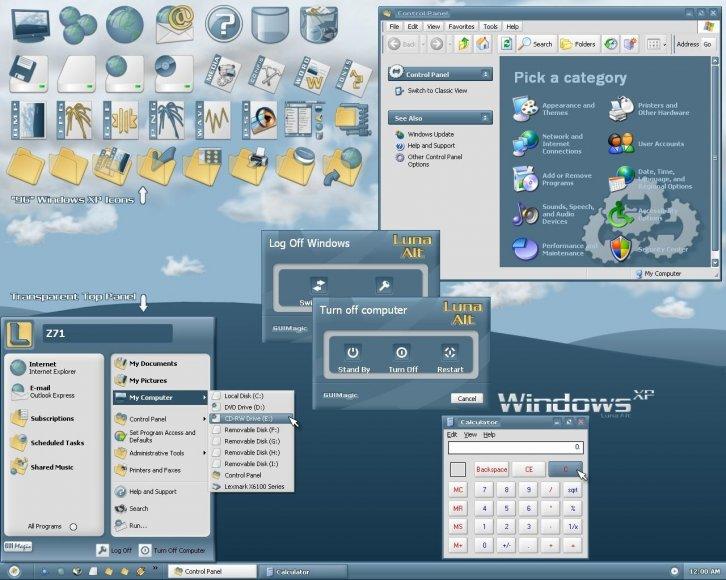The image size is (726, 580).
Task: Collapse the See Also sidebar section
Action: (485, 118)
